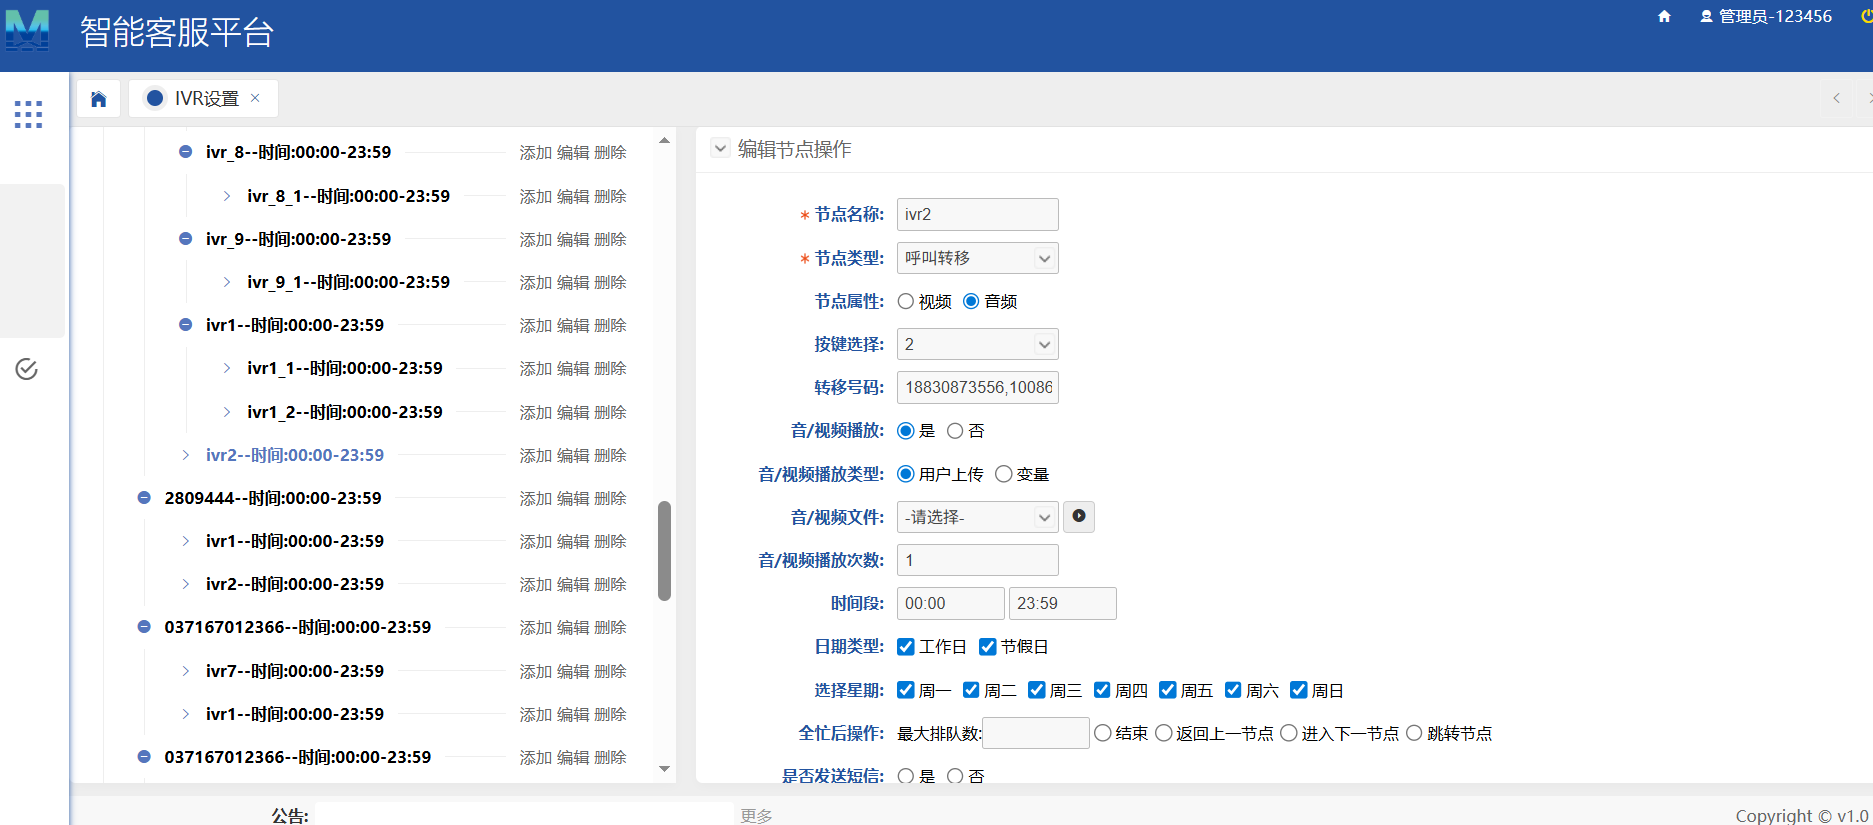Focus the 音/视频播放次数 field

pos(977,560)
